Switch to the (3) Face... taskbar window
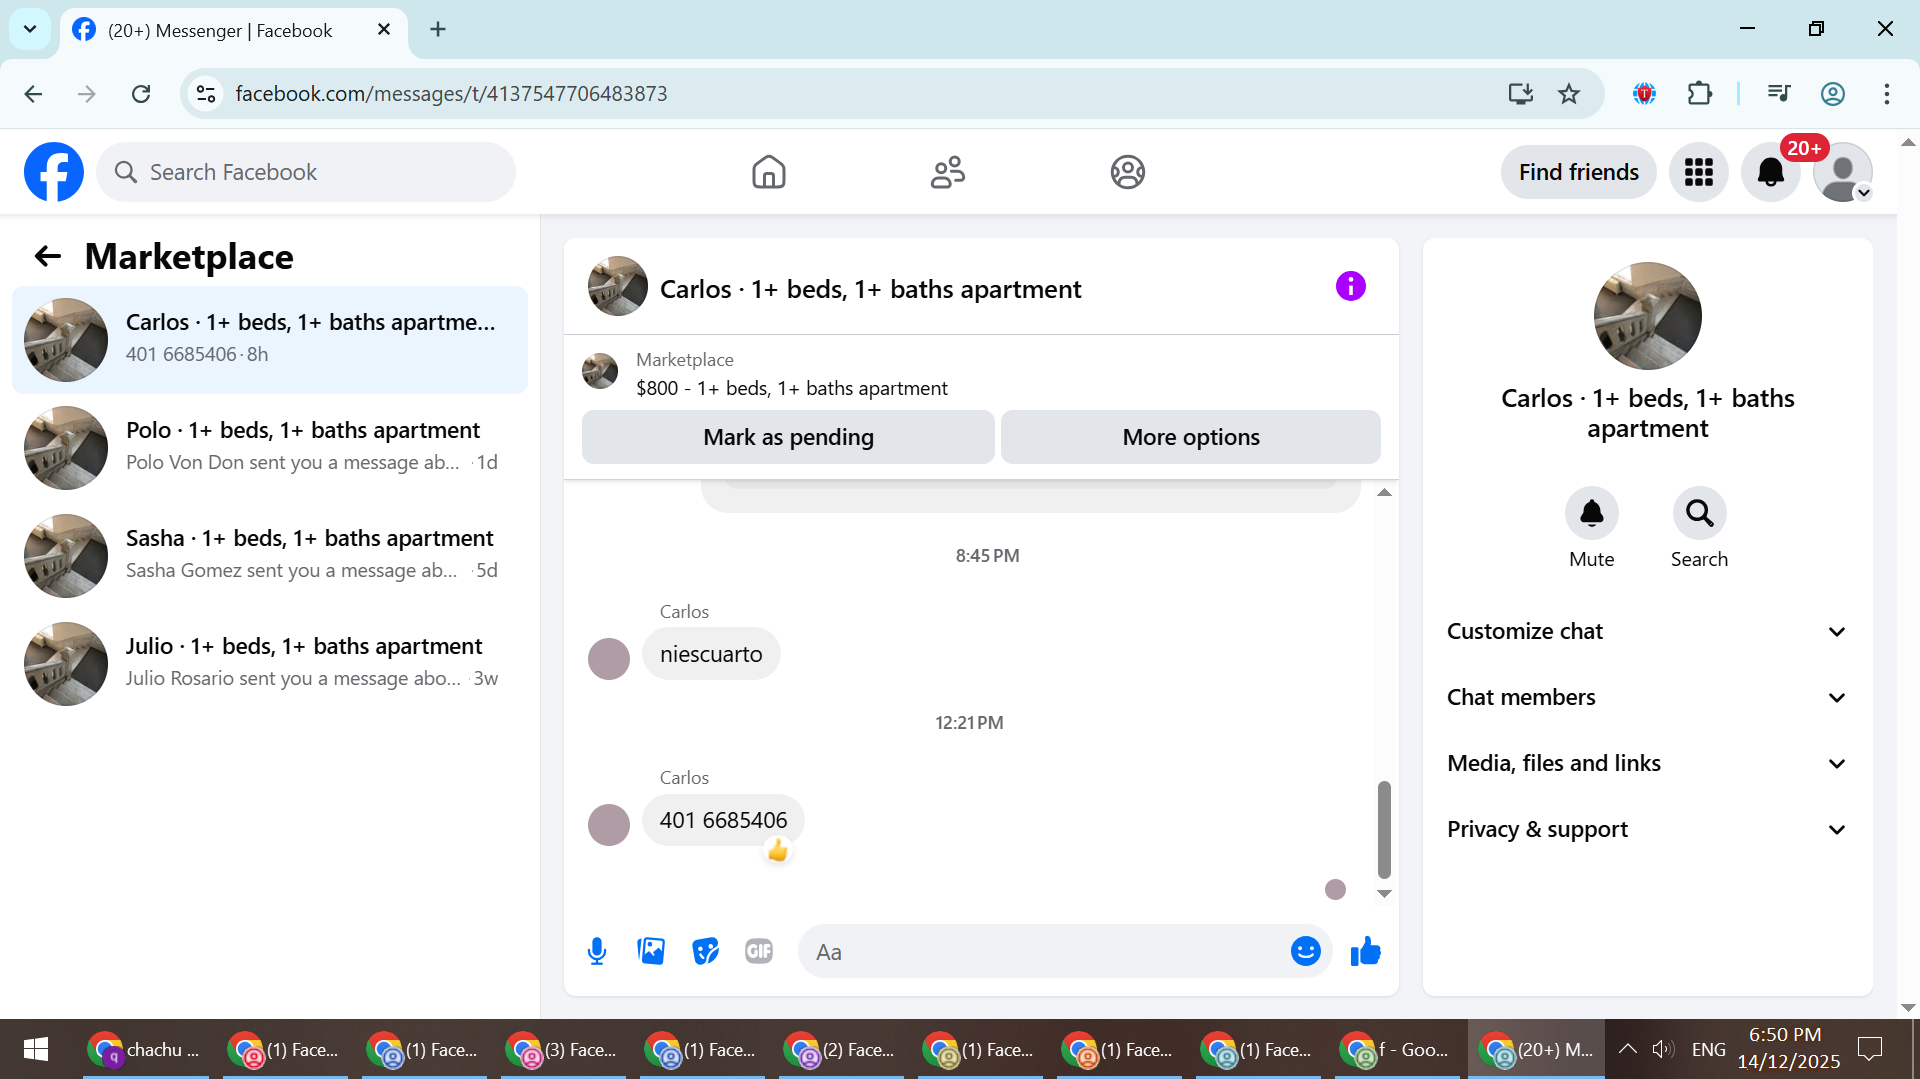This screenshot has height=1079, width=1920. tap(563, 1049)
